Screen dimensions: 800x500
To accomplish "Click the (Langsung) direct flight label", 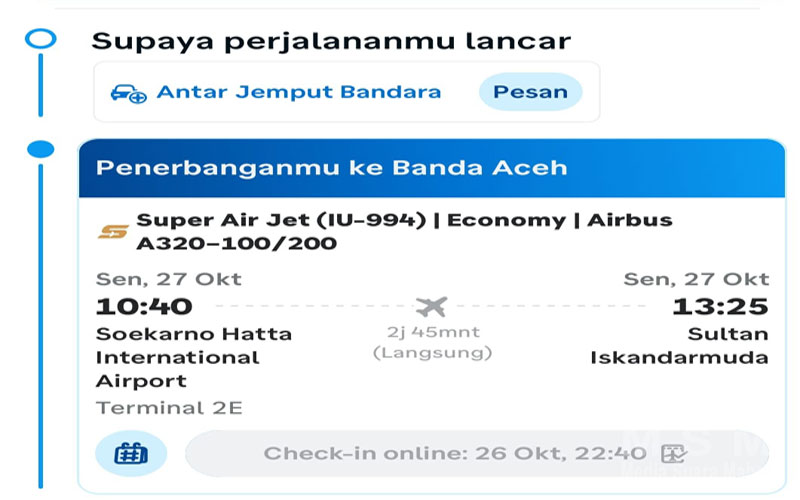I will [x=431, y=353].
